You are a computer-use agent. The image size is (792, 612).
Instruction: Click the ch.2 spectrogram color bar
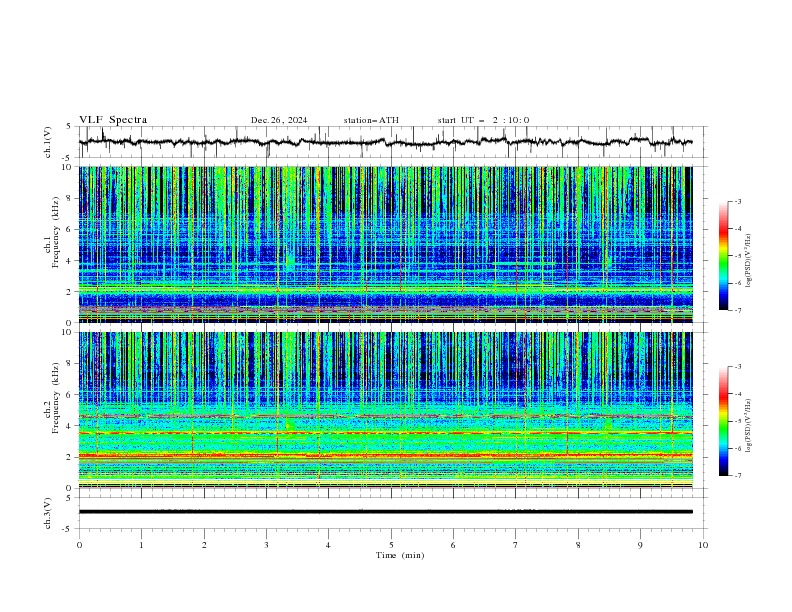coord(723,421)
